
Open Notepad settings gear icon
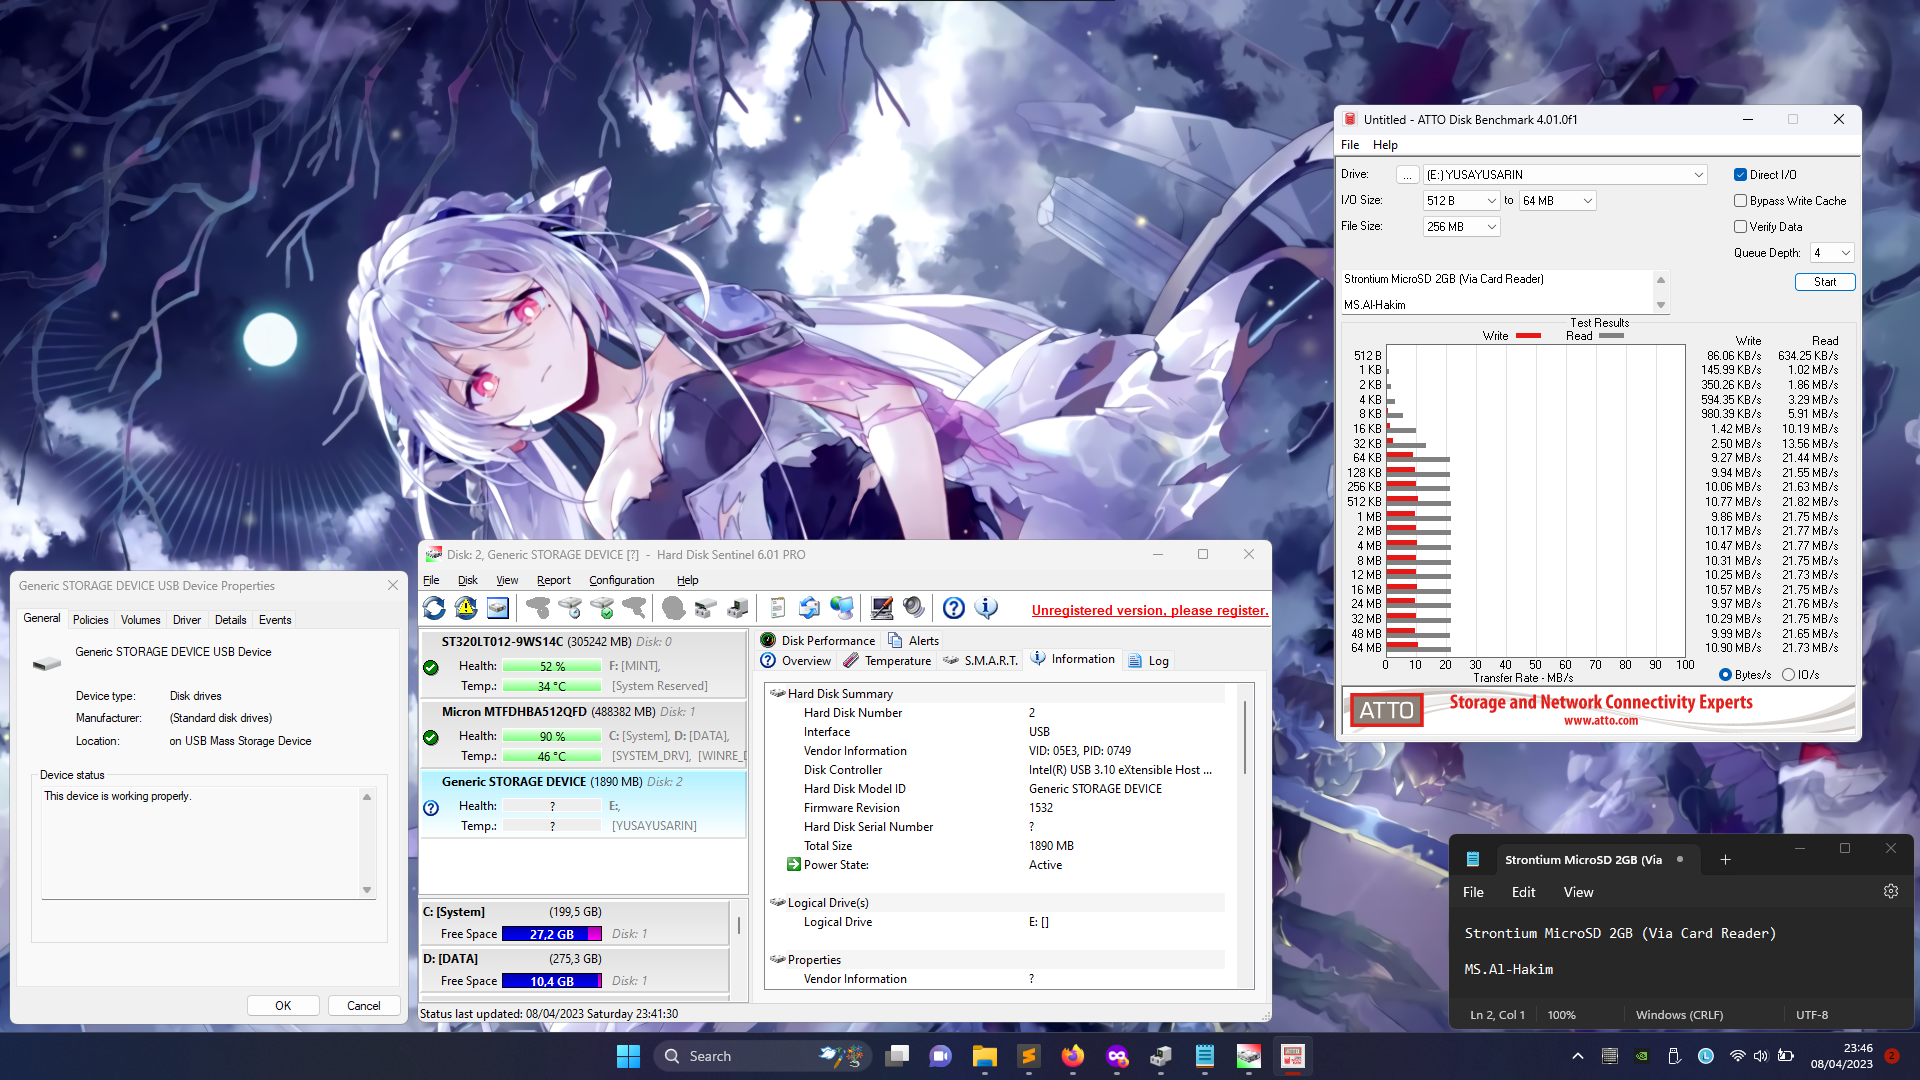(x=1891, y=891)
